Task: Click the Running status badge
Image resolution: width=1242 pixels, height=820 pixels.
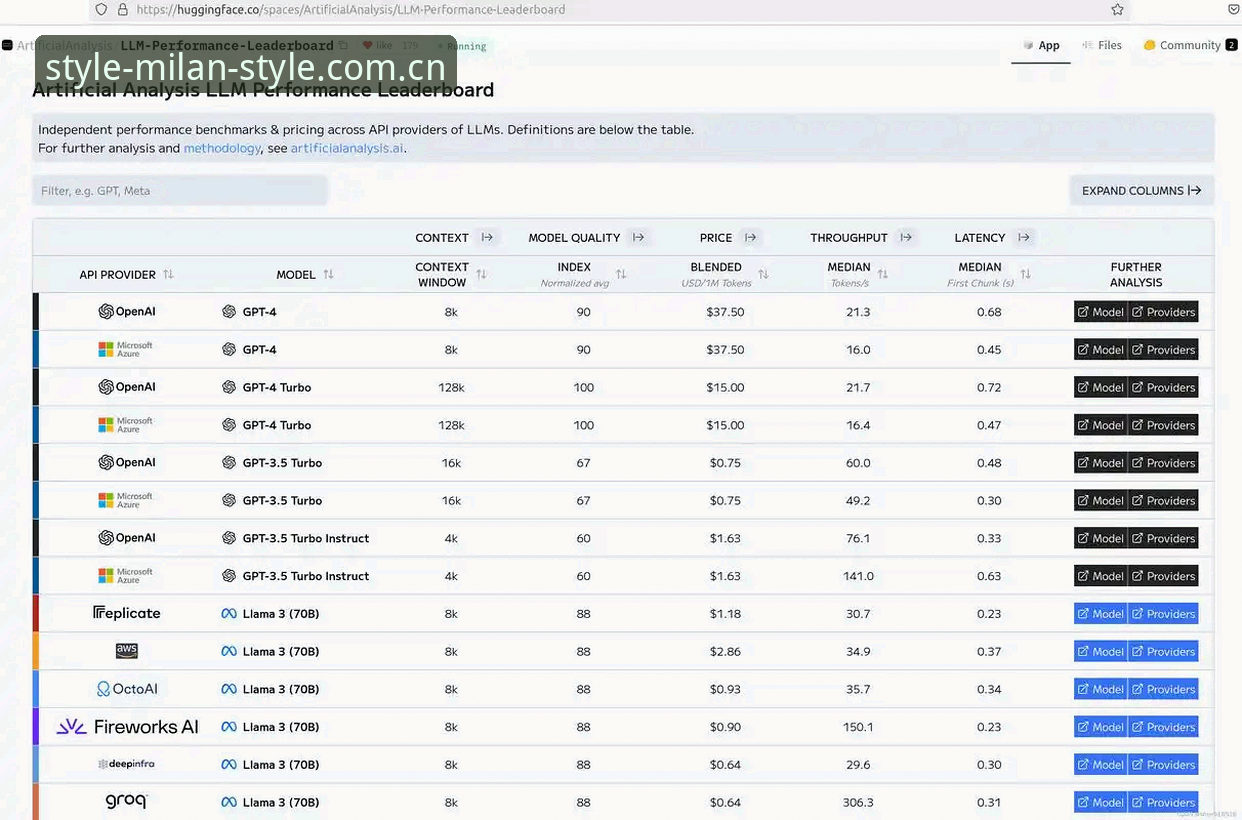Action: (461, 46)
